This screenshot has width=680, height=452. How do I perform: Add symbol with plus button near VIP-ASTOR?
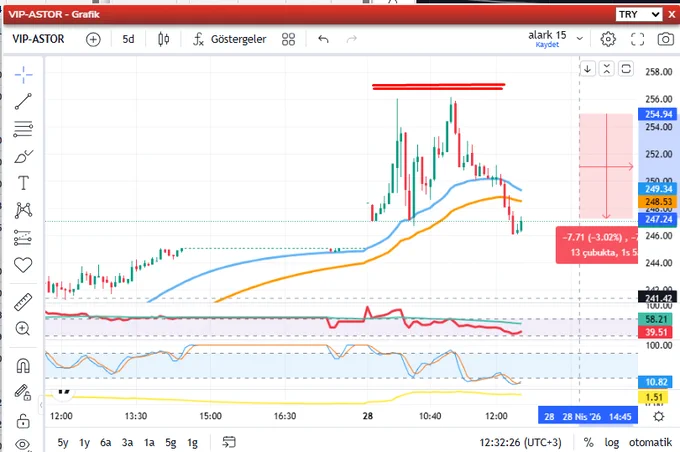pyautogui.click(x=93, y=39)
